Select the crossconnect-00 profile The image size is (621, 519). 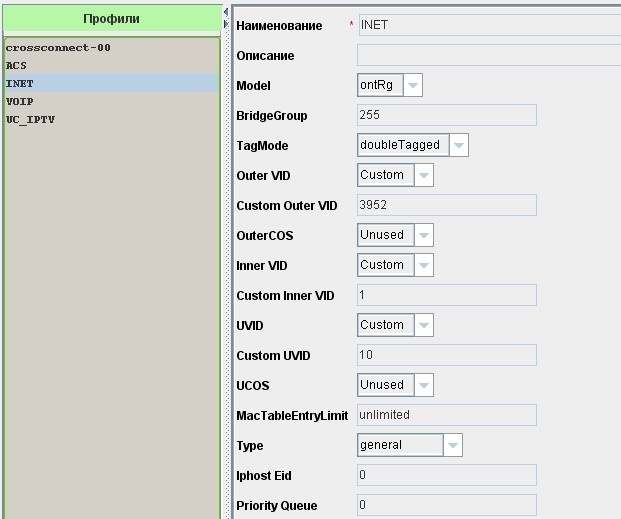58,47
